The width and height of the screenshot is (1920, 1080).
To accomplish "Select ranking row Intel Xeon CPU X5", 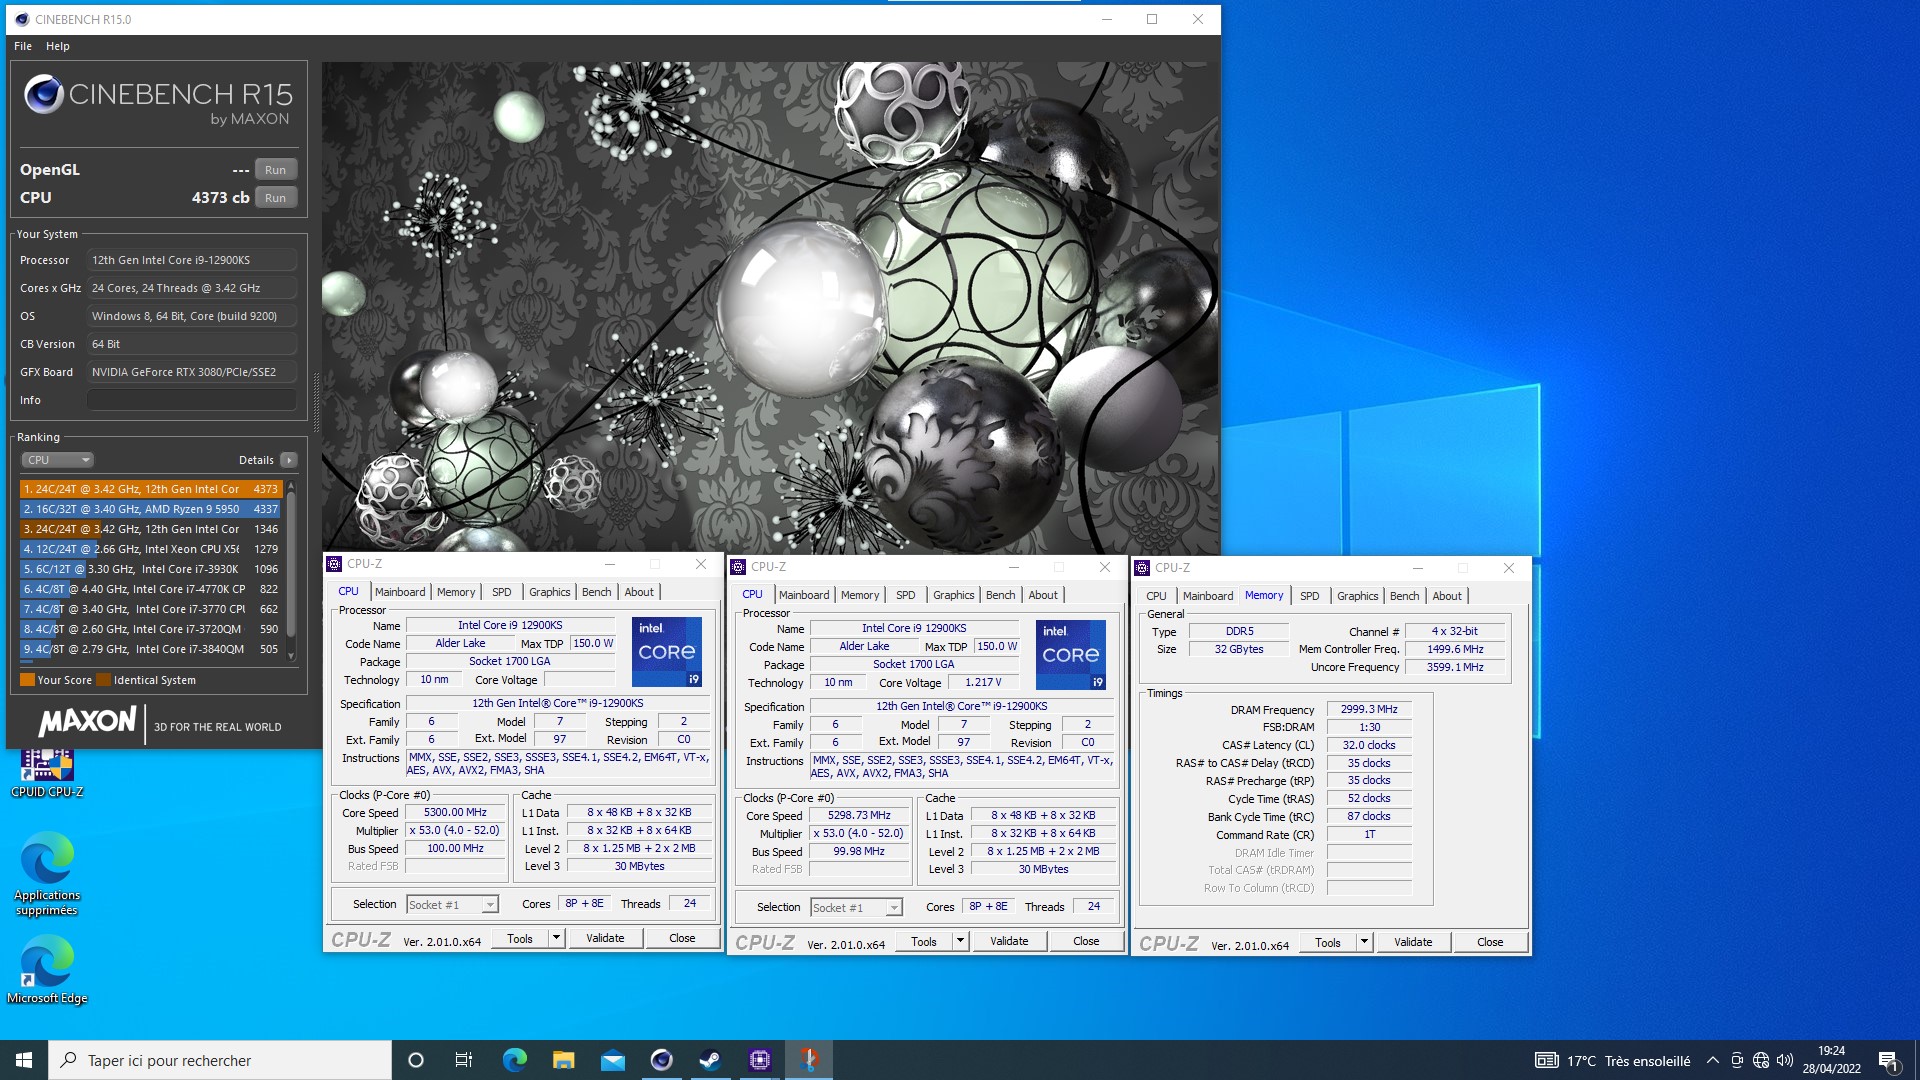I will (151, 549).
